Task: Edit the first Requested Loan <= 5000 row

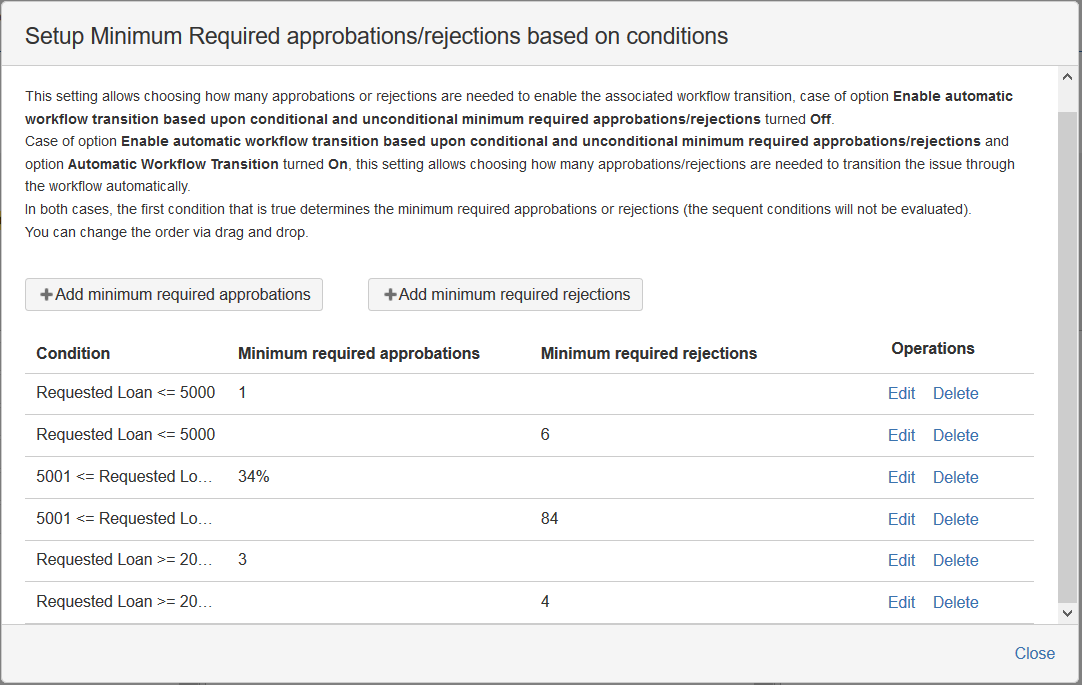Action: coord(901,394)
